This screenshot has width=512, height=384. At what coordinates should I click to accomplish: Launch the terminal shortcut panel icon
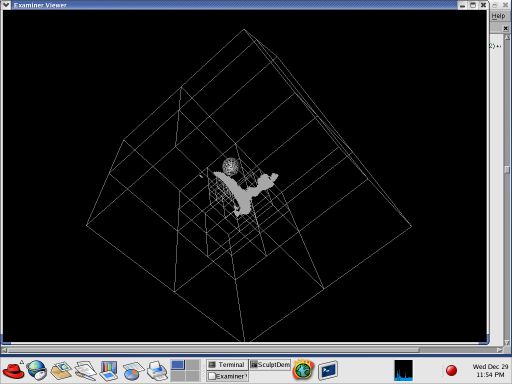[328, 370]
